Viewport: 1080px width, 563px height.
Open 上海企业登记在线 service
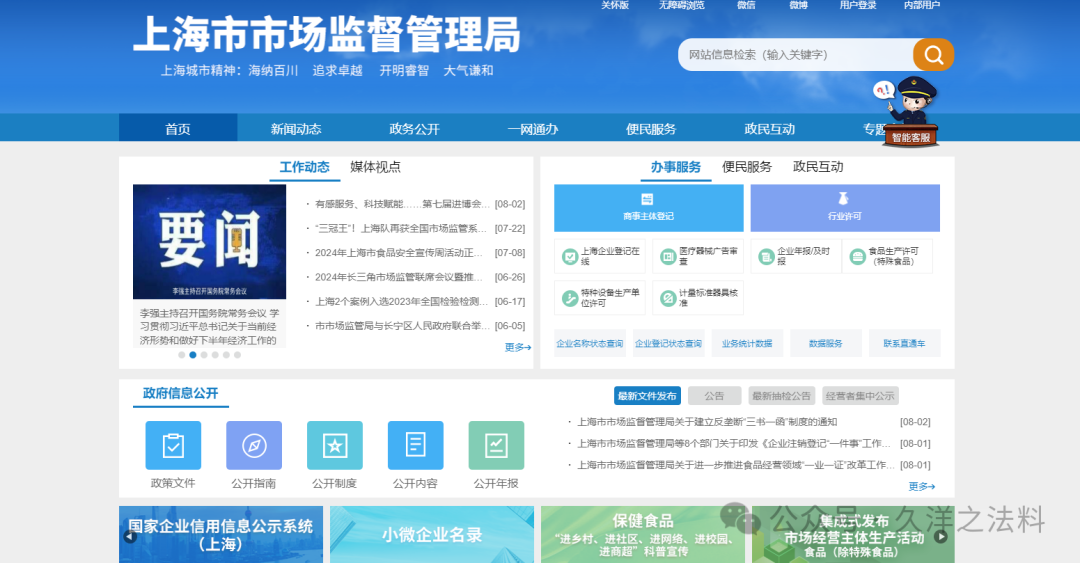tap(601, 257)
